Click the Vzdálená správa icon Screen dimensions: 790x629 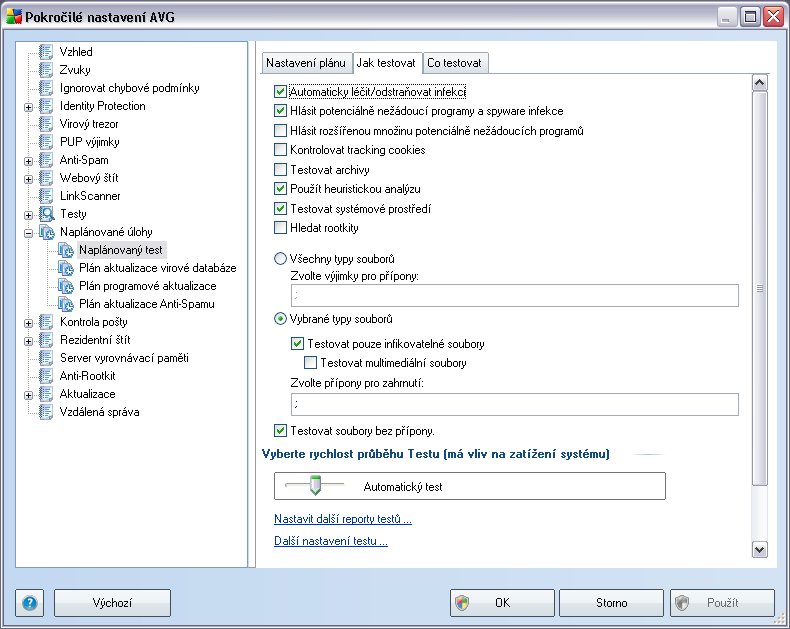pos(46,412)
